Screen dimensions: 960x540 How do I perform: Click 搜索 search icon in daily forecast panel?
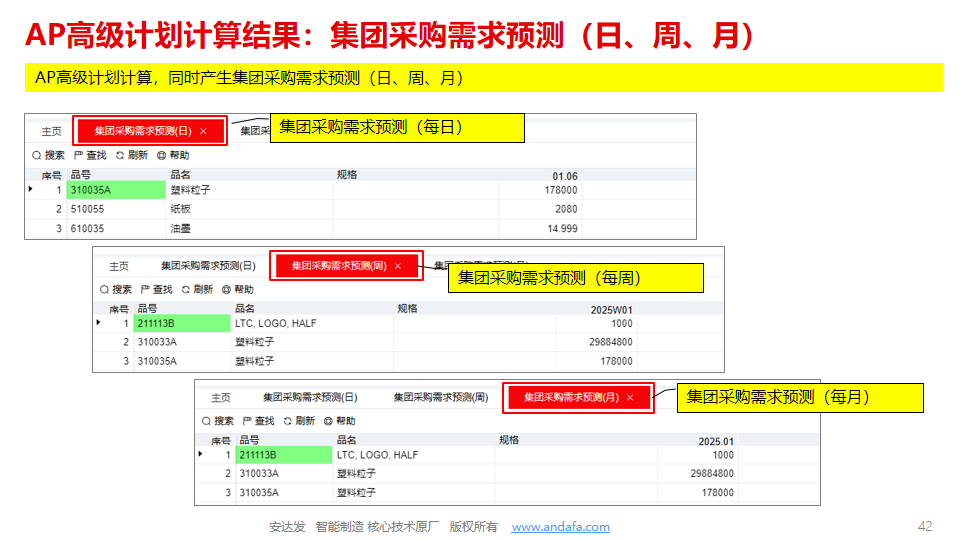click(37, 156)
